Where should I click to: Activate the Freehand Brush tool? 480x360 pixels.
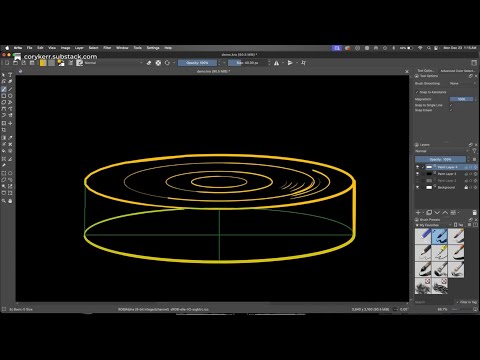(x=4, y=89)
